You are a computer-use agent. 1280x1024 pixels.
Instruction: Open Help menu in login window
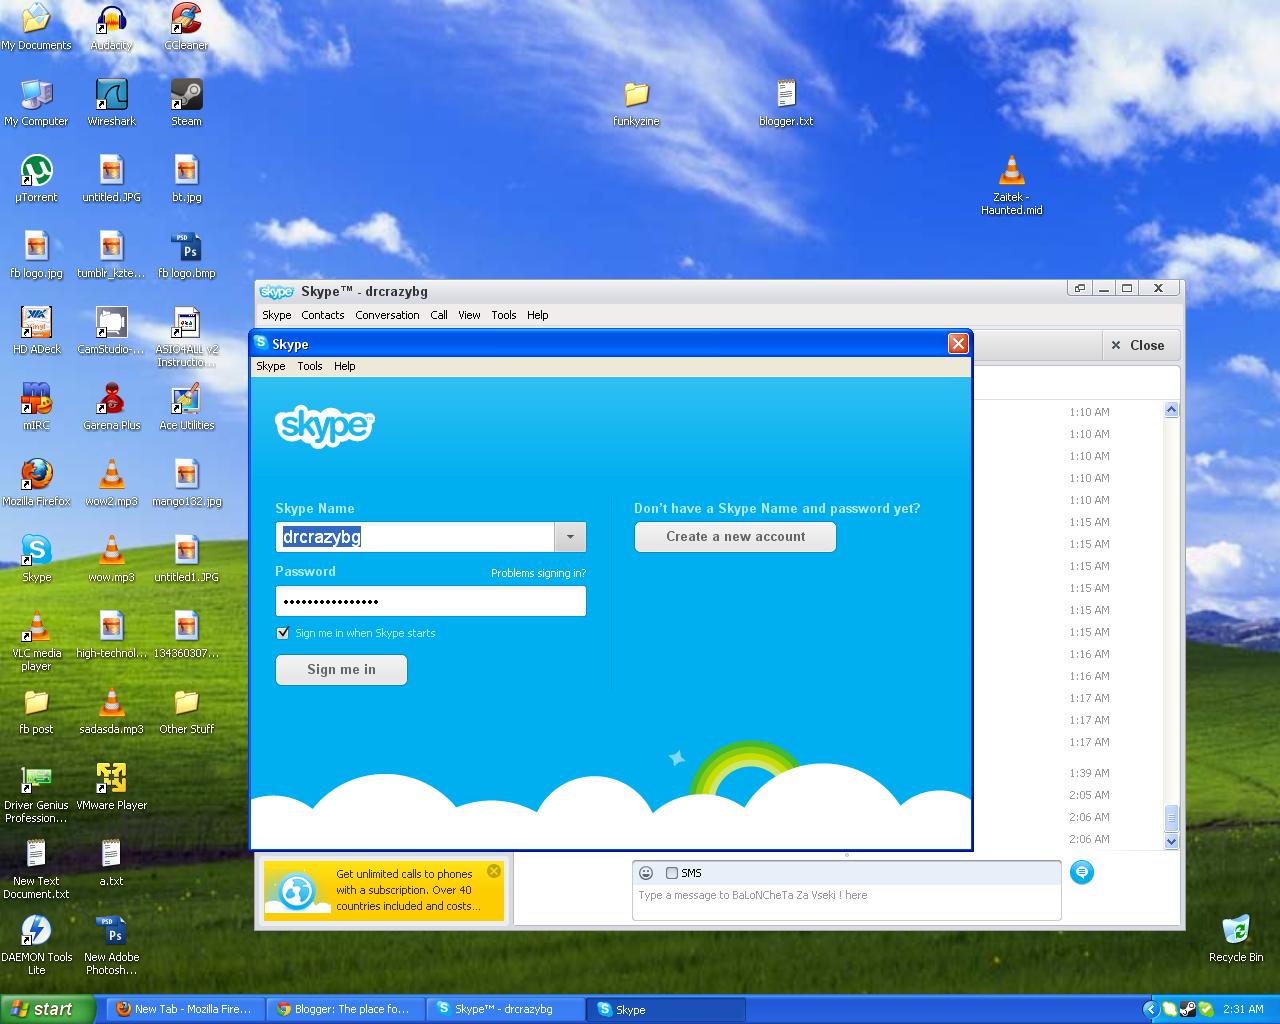(x=345, y=366)
